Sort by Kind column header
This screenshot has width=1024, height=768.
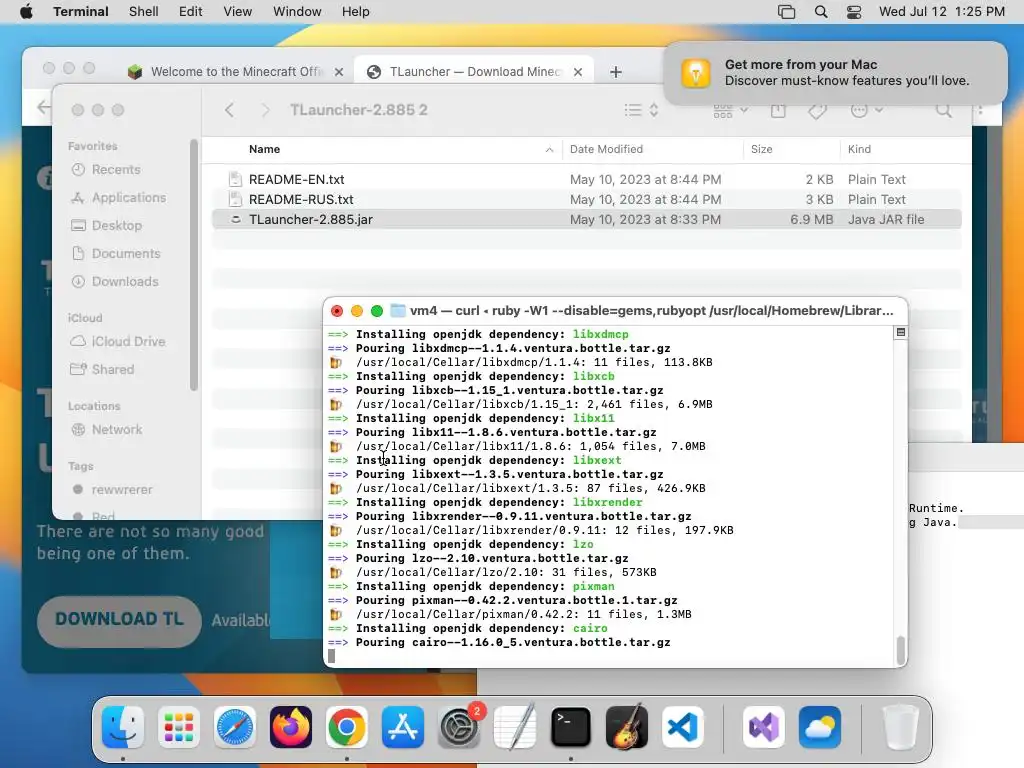[x=859, y=150]
